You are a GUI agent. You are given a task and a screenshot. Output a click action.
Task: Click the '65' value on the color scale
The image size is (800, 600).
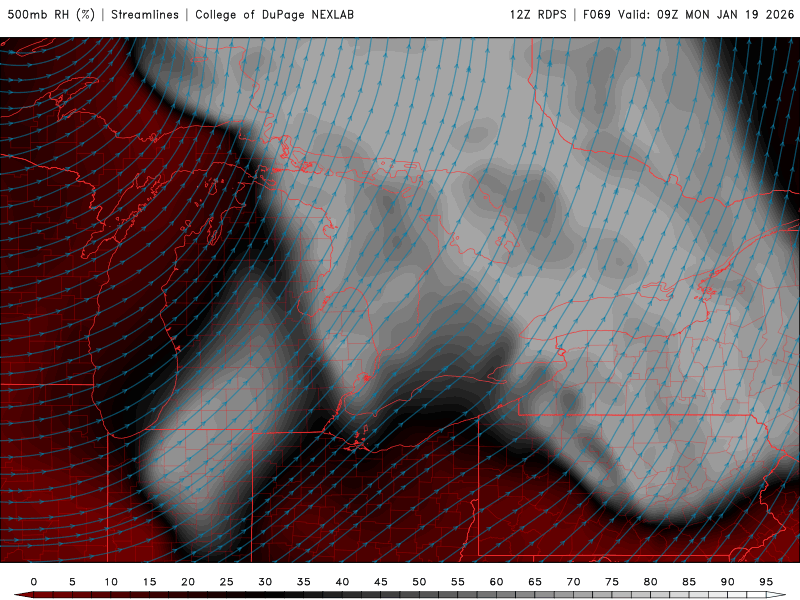point(535,582)
